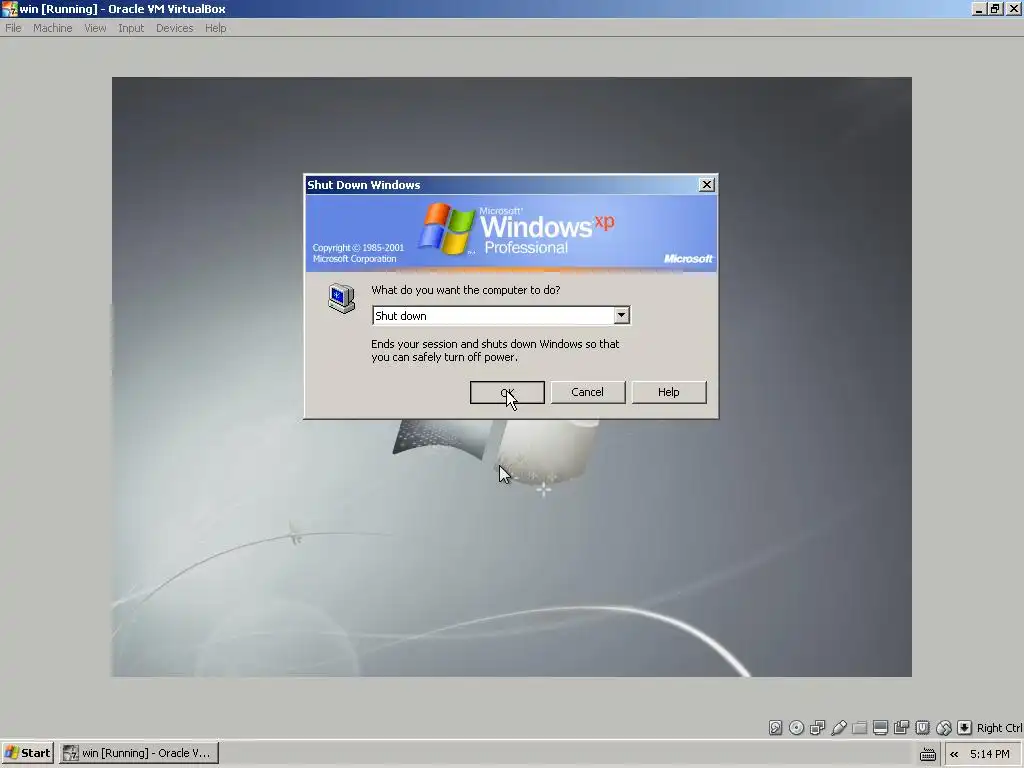Expand the Shut down action dropdown arrow

pyautogui.click(x=621, y=315)
